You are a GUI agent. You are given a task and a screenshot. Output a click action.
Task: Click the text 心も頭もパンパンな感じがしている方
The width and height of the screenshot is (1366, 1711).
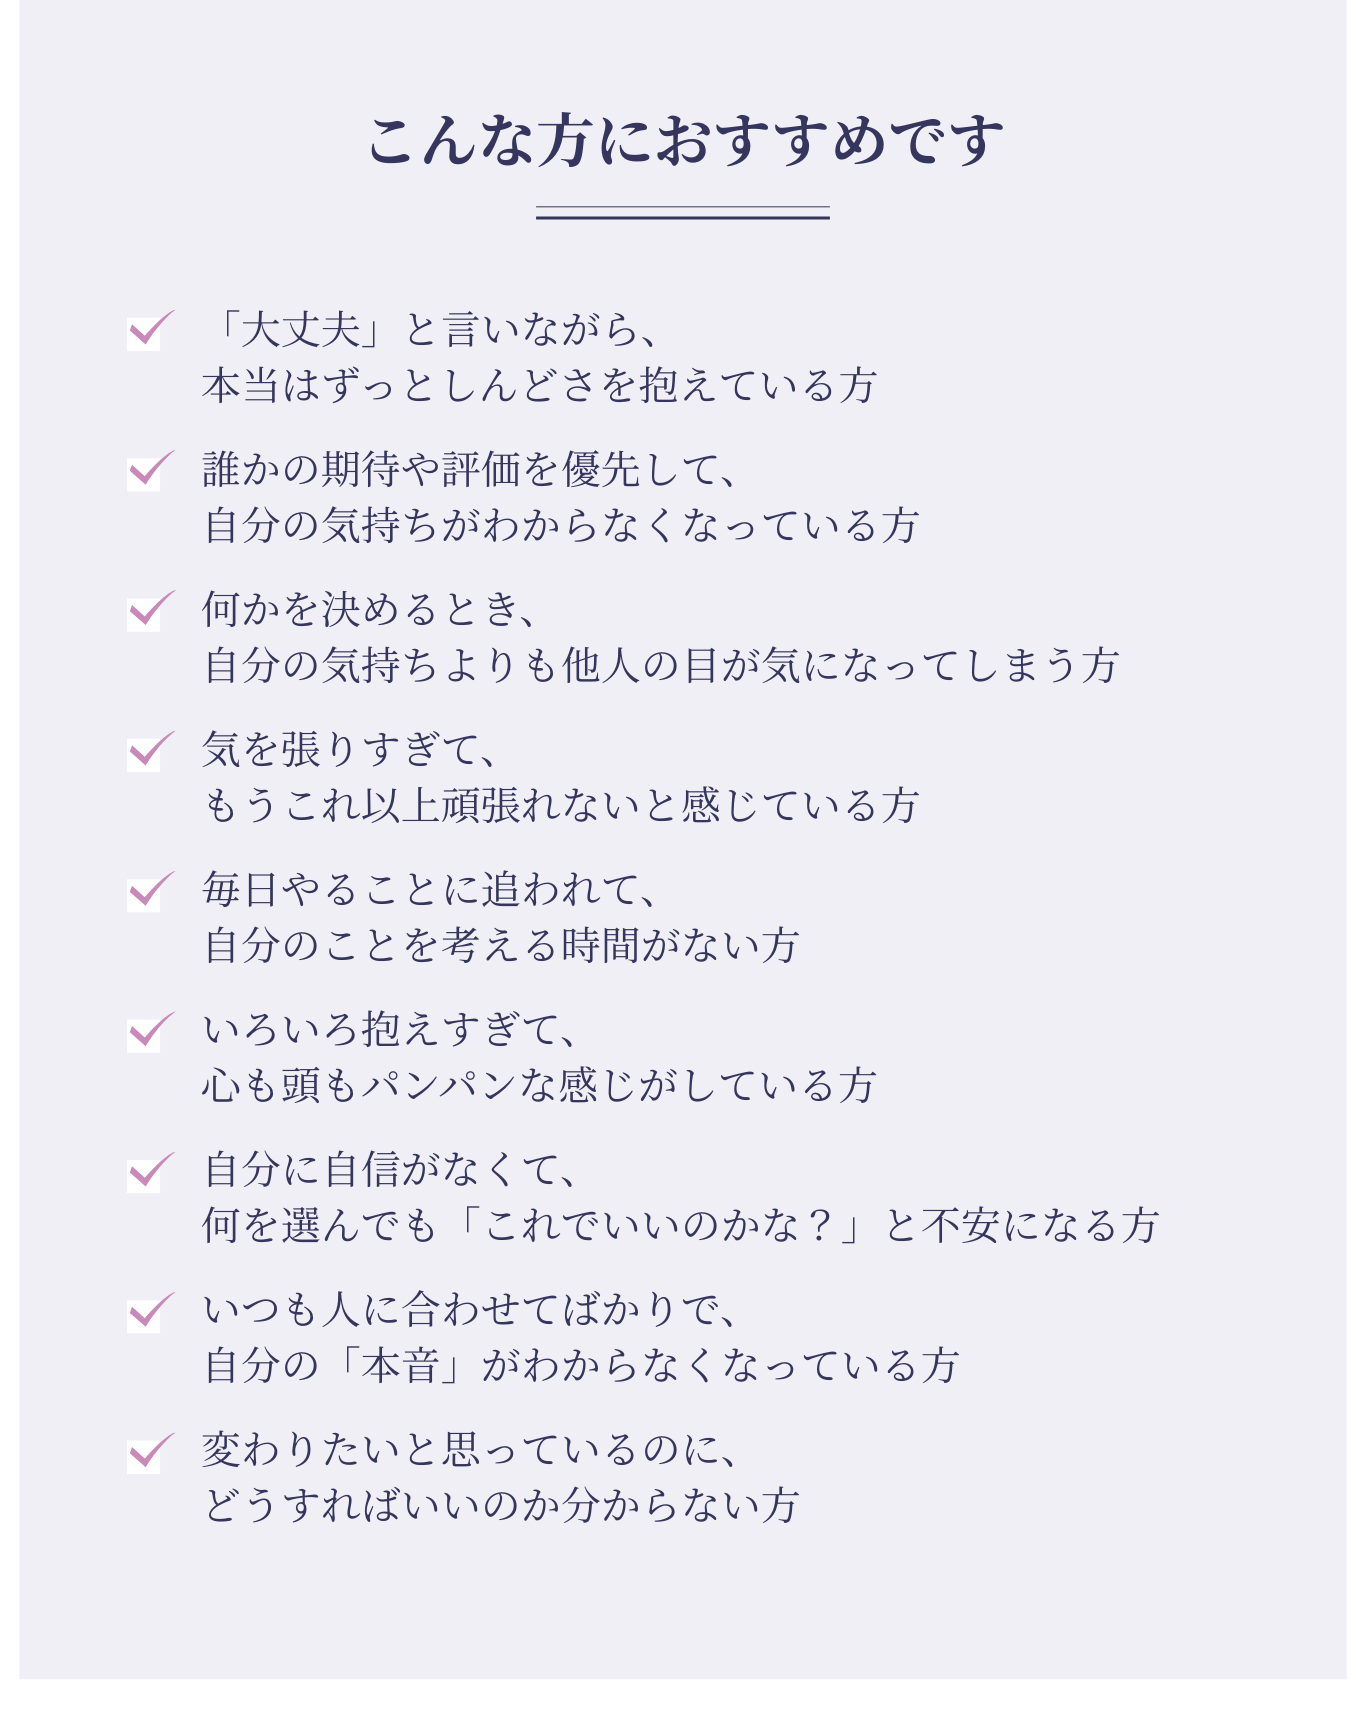click(x=540, y=1086)
